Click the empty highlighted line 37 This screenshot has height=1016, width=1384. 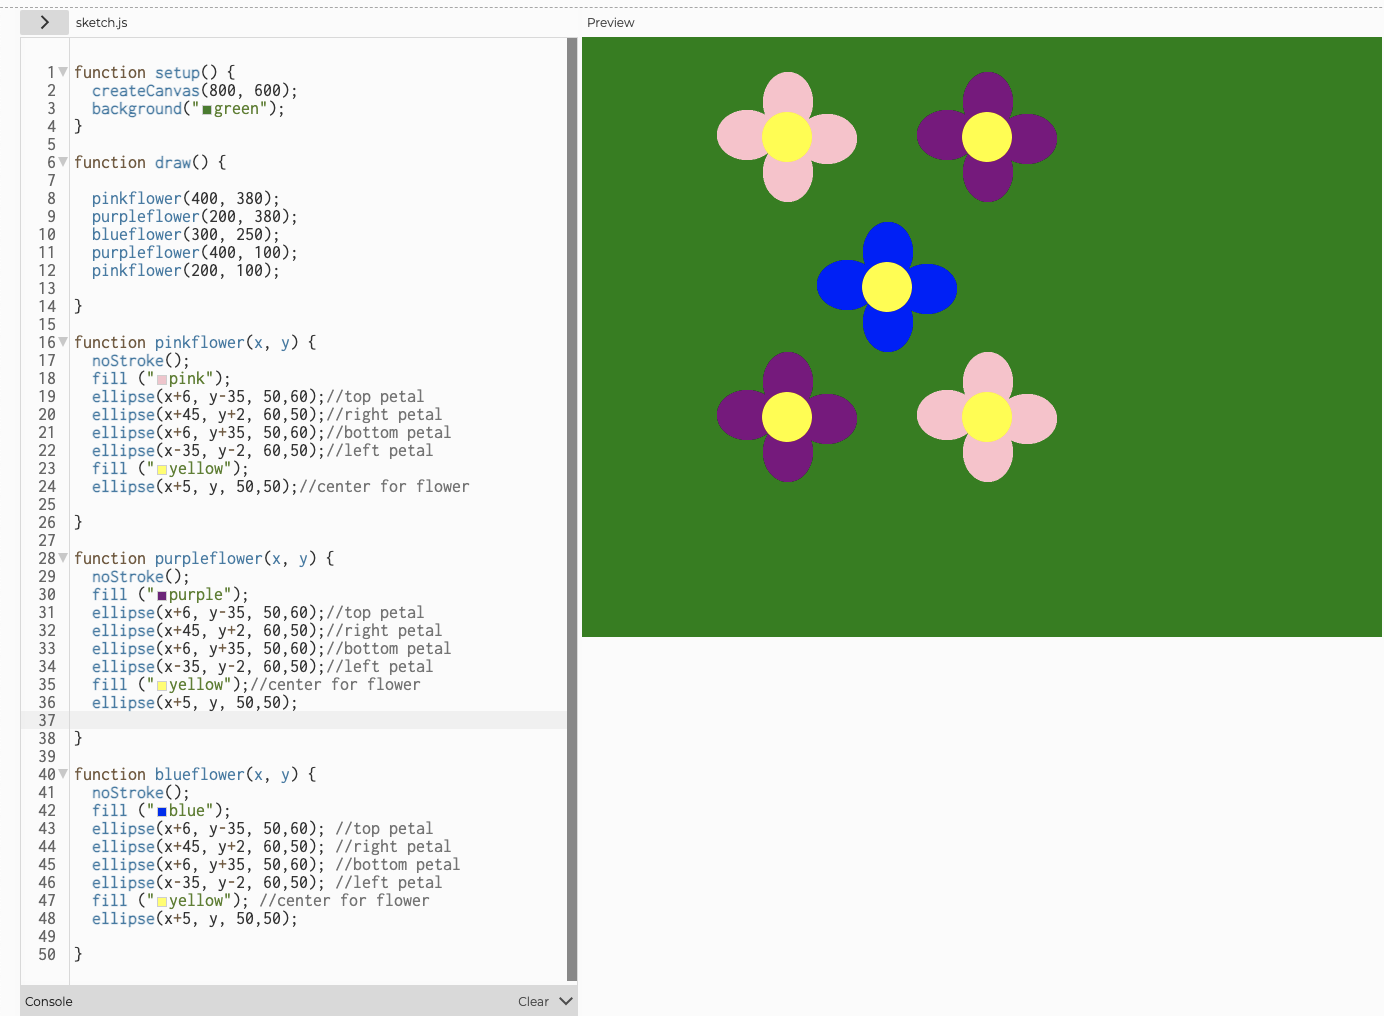[318, 720]
